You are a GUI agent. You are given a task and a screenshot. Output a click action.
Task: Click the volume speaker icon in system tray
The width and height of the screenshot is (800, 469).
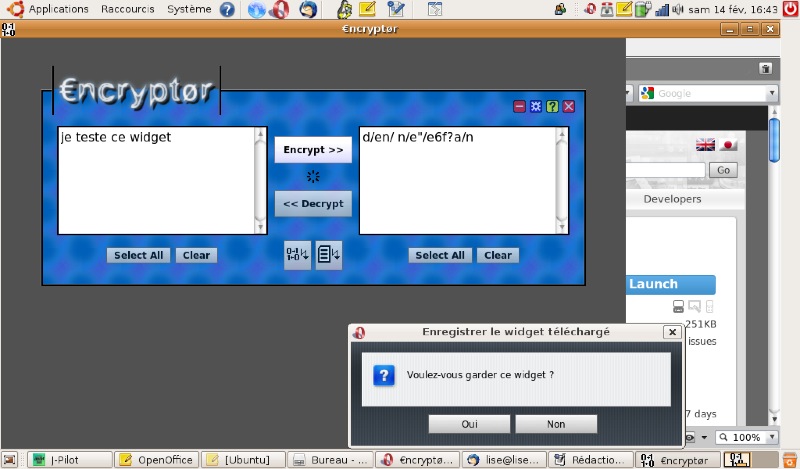[x=678, y=10]
